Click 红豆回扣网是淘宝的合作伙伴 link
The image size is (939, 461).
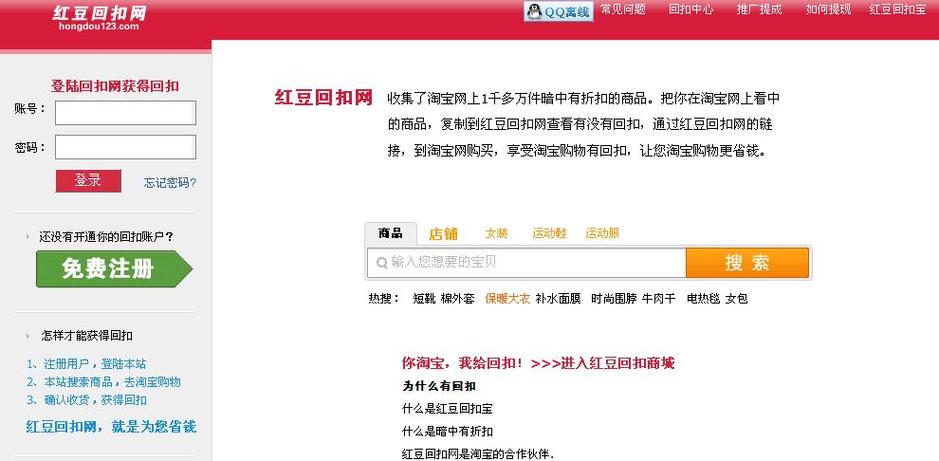(478, 454)
